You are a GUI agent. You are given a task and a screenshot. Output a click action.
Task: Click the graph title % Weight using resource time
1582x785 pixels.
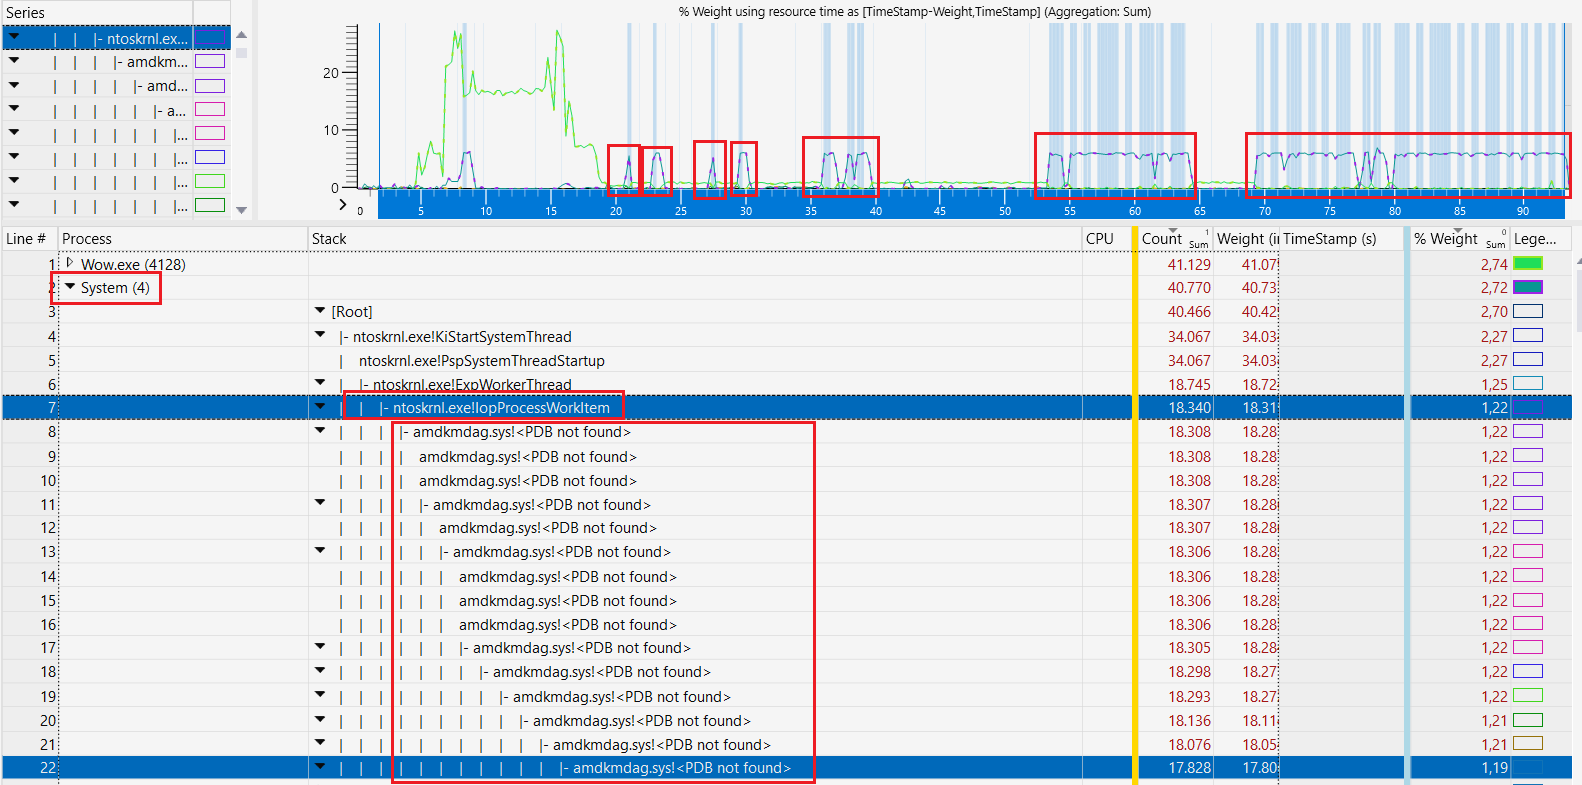coord(914,12)
